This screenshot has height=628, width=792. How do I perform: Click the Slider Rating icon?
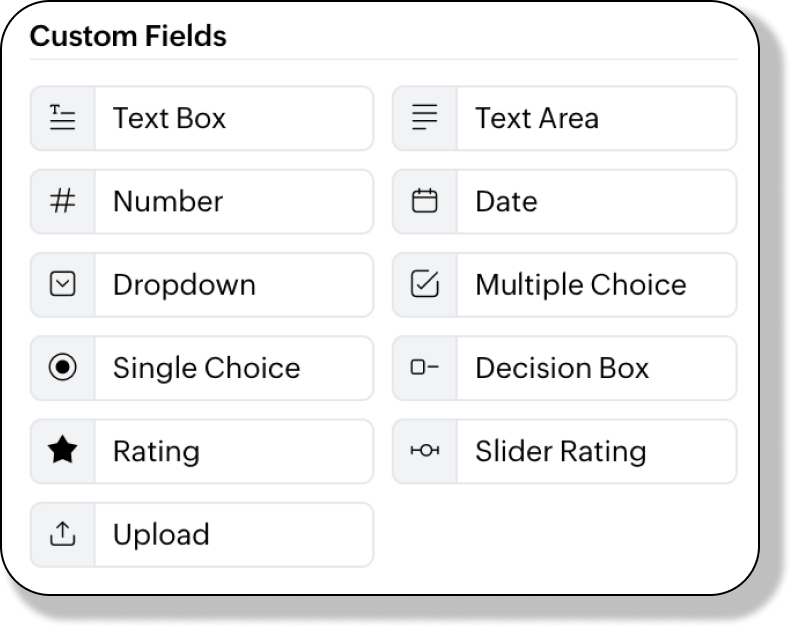point(425,450)
